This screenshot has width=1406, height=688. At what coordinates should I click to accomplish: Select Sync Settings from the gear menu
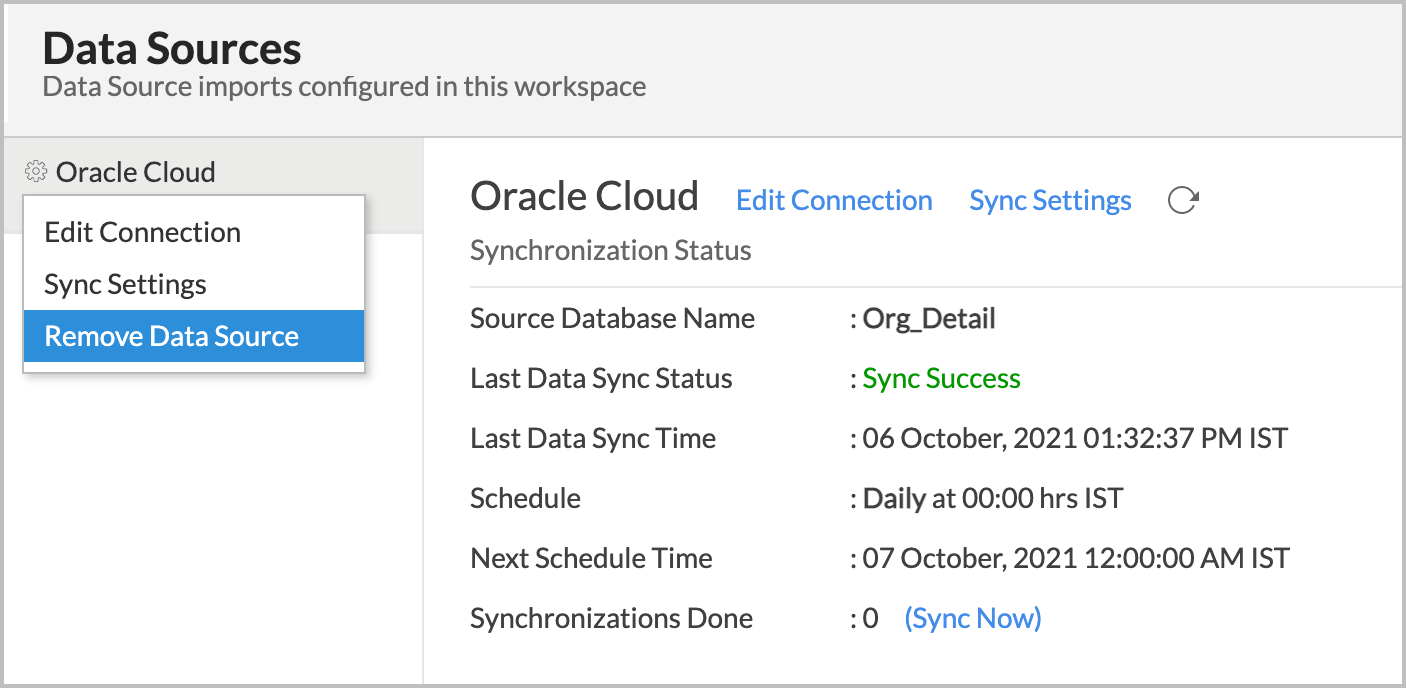pyautogui.click(x=123, y=284)
